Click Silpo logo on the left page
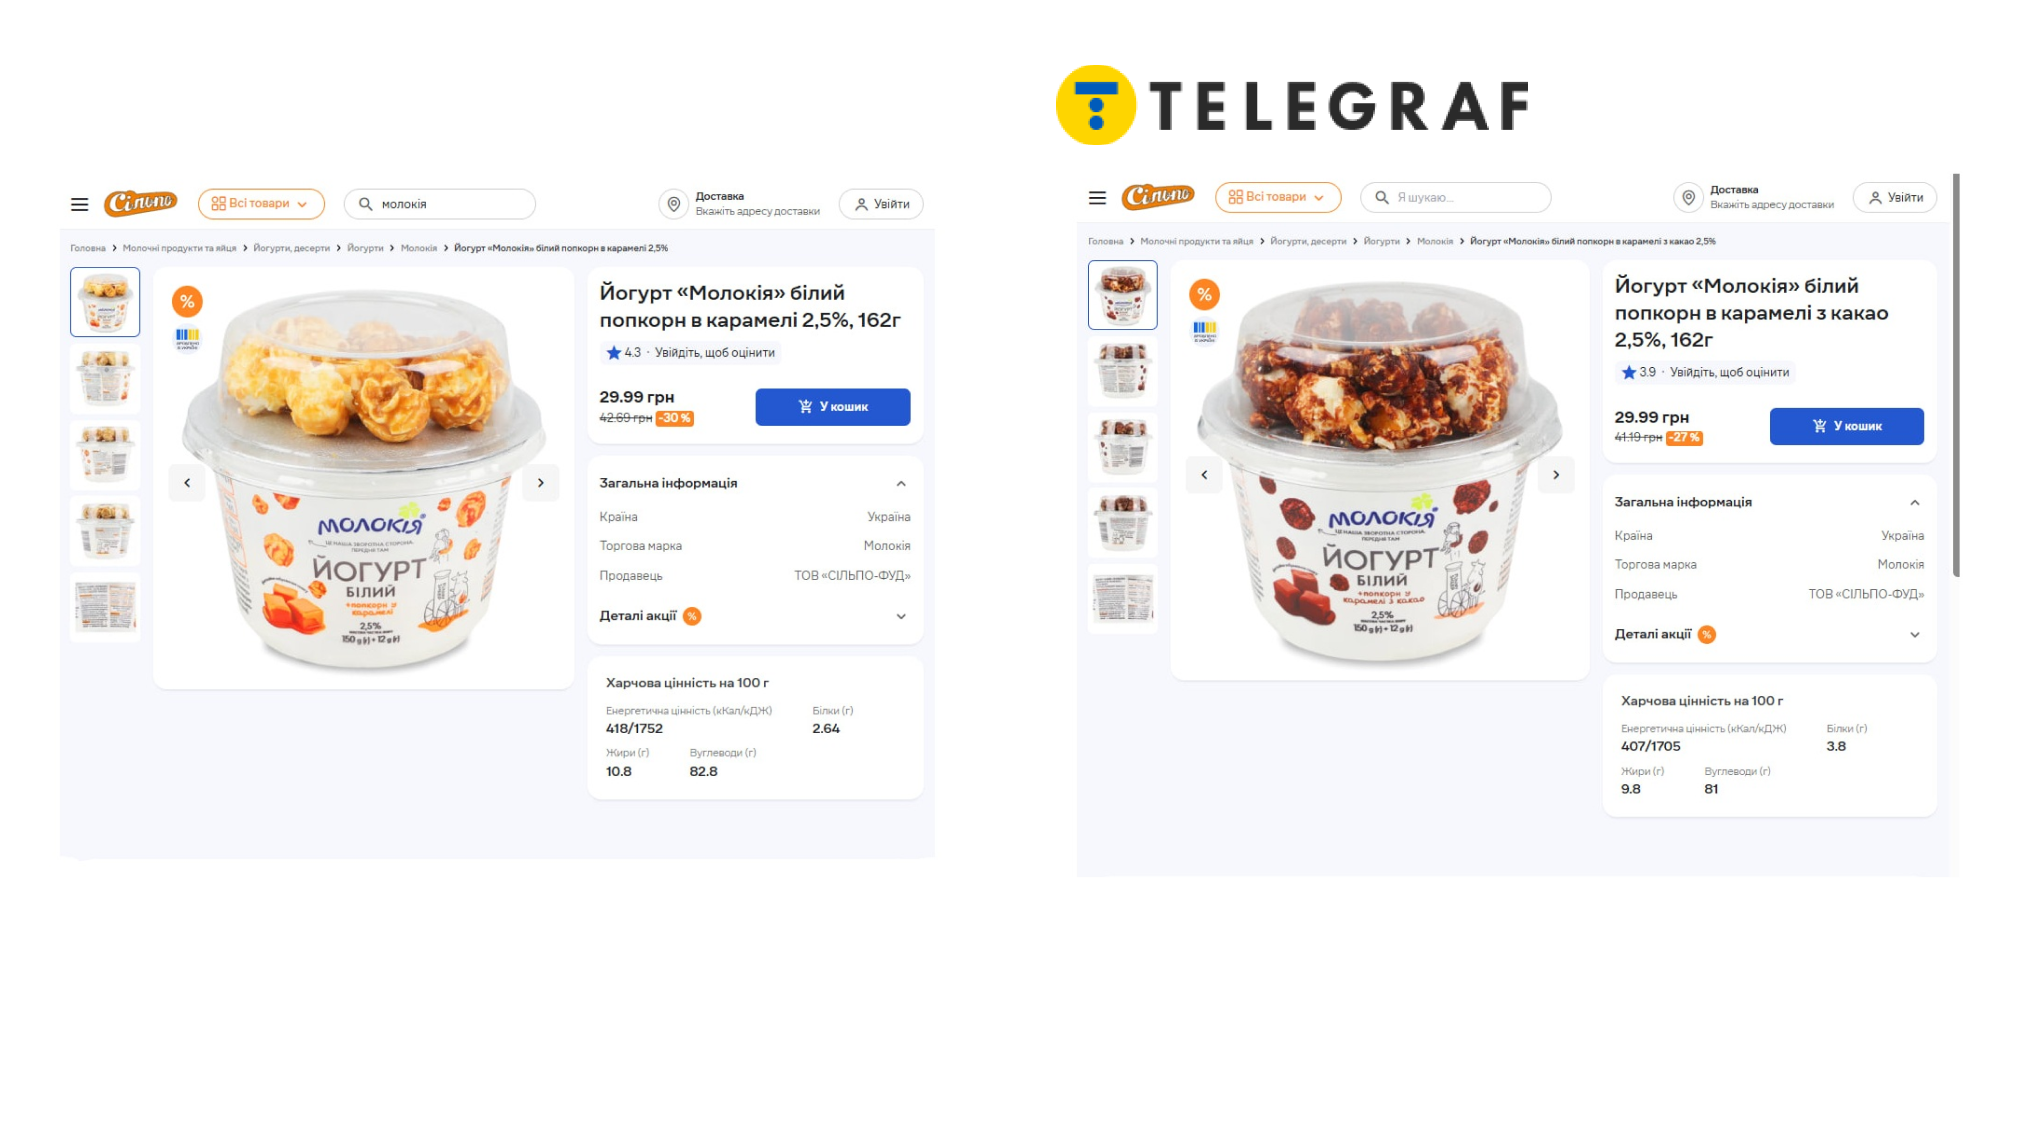Viewport: 2020px width, 1129px height. (x=141, y=203)
